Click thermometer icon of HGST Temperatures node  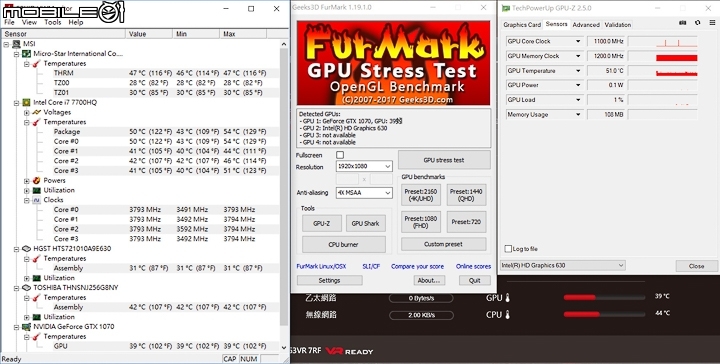pos(37,258)
